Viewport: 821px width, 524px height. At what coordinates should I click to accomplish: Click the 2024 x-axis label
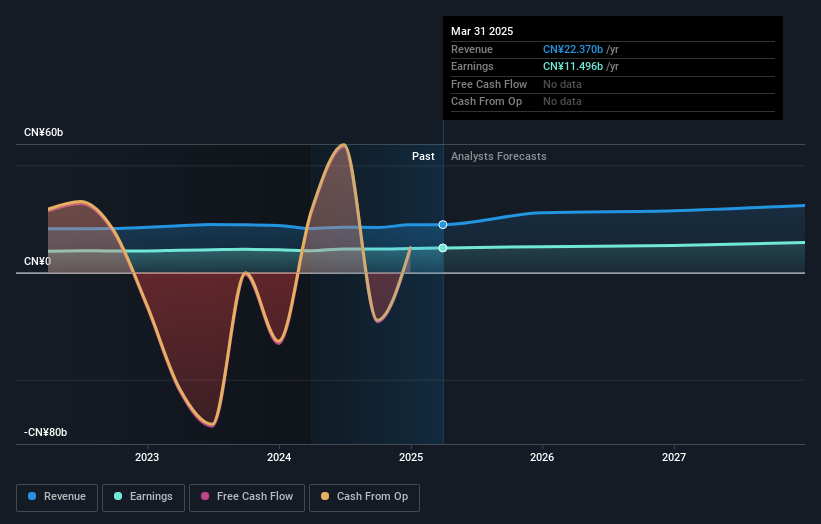(x=279, y=457)
